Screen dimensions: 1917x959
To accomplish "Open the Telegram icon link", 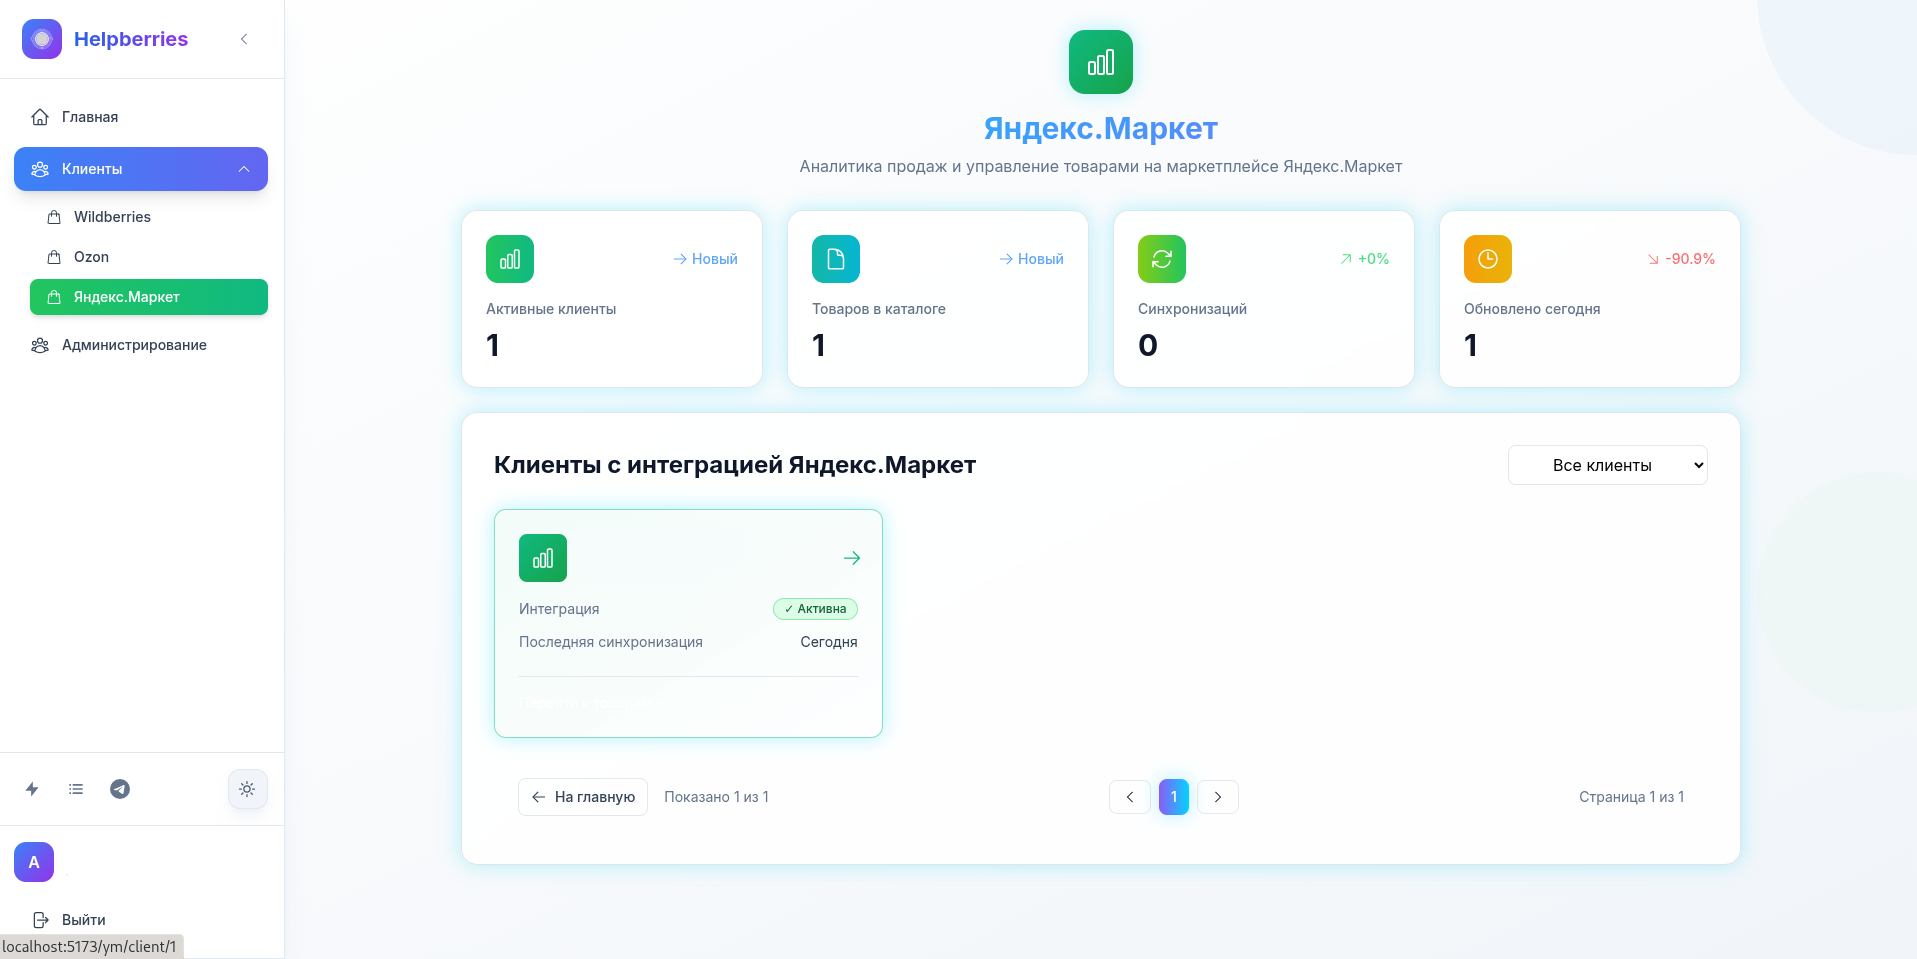I will point(120,789).
